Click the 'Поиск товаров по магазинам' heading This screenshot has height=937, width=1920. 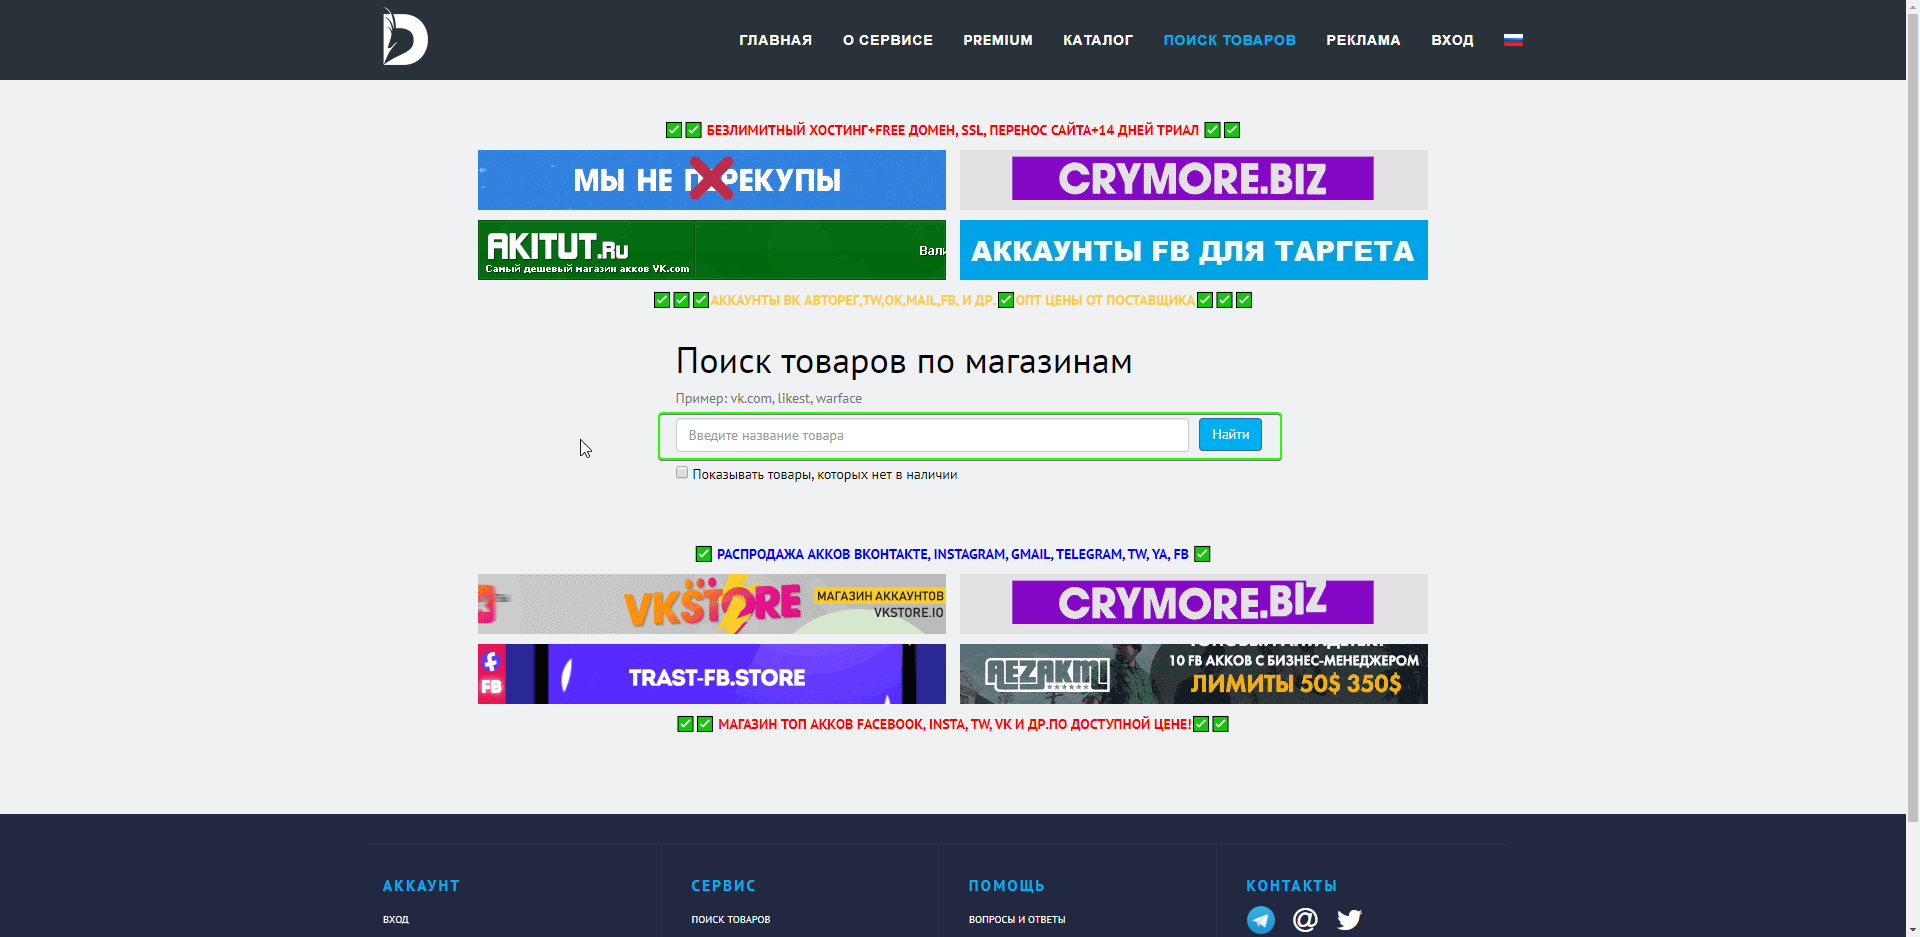pos(904,361)
